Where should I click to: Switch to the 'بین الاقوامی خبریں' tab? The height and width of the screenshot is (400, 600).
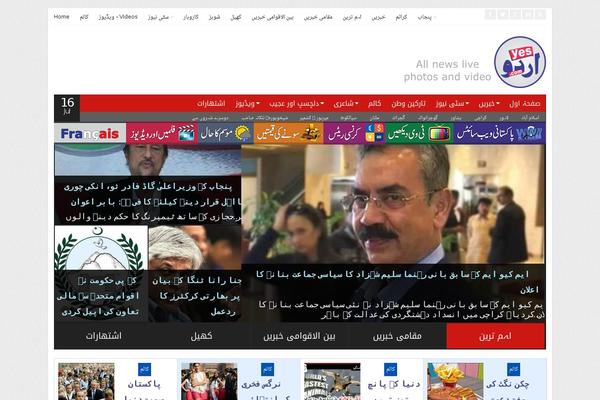click(299, 336)
